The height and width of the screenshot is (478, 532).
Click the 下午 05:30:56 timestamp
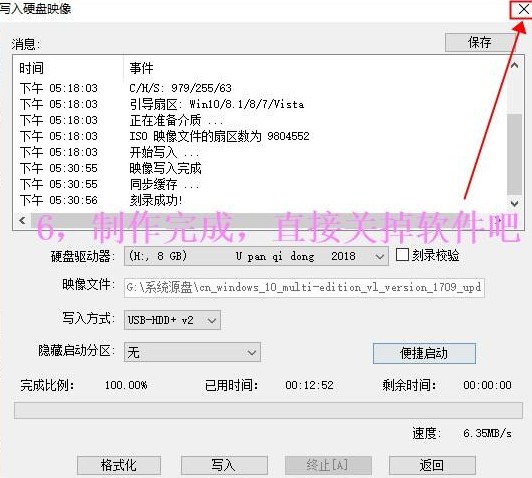click(59, 200)
